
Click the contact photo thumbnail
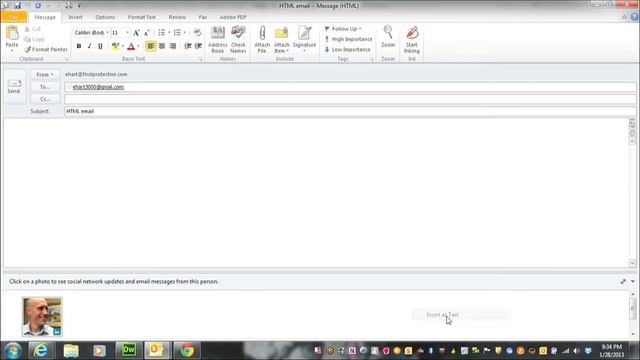[42, 317]
